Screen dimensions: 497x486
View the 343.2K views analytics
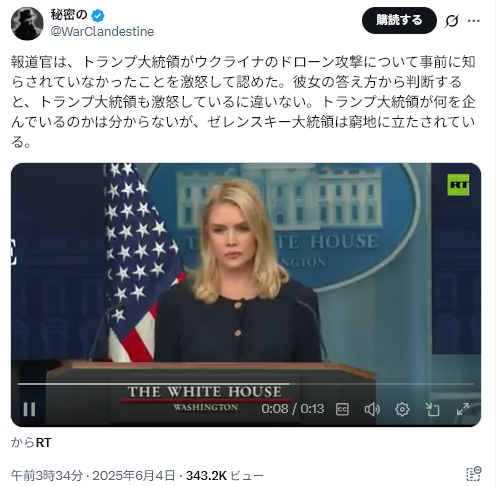(225, 475)
